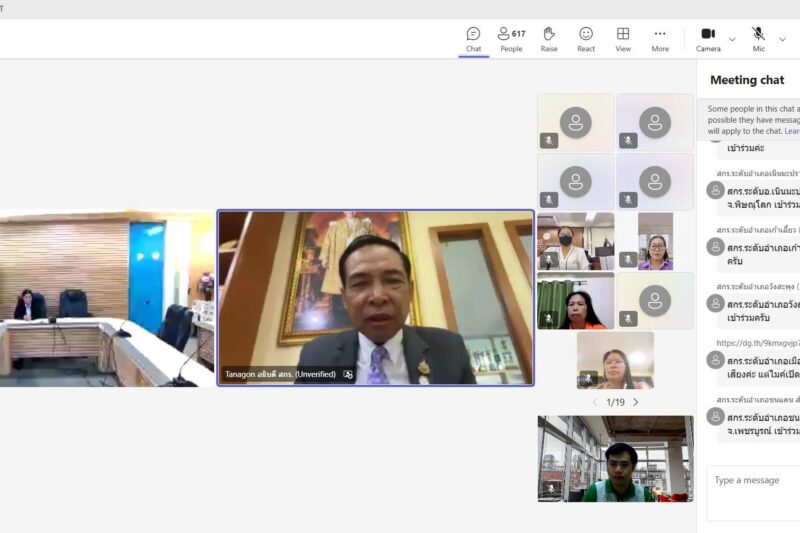The width and height of the screenshot is (800, 533).
Task: Click the 1/19 page indicator
Action: point(615,402)
